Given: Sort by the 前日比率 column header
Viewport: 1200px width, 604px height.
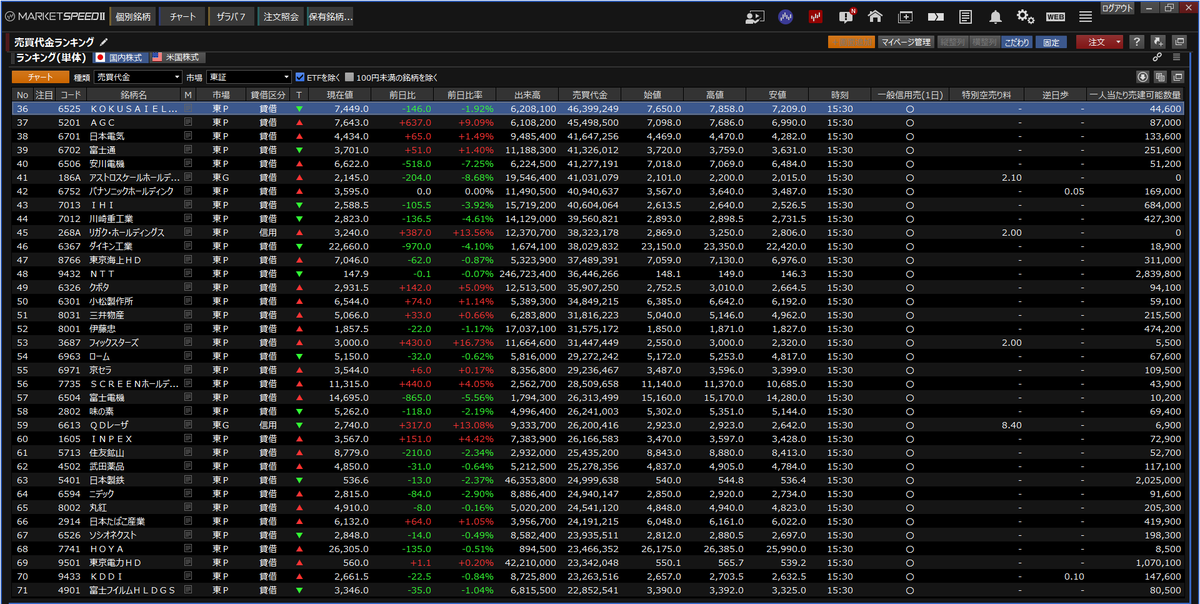Looking at the screenshot, I should pos(465,94).
